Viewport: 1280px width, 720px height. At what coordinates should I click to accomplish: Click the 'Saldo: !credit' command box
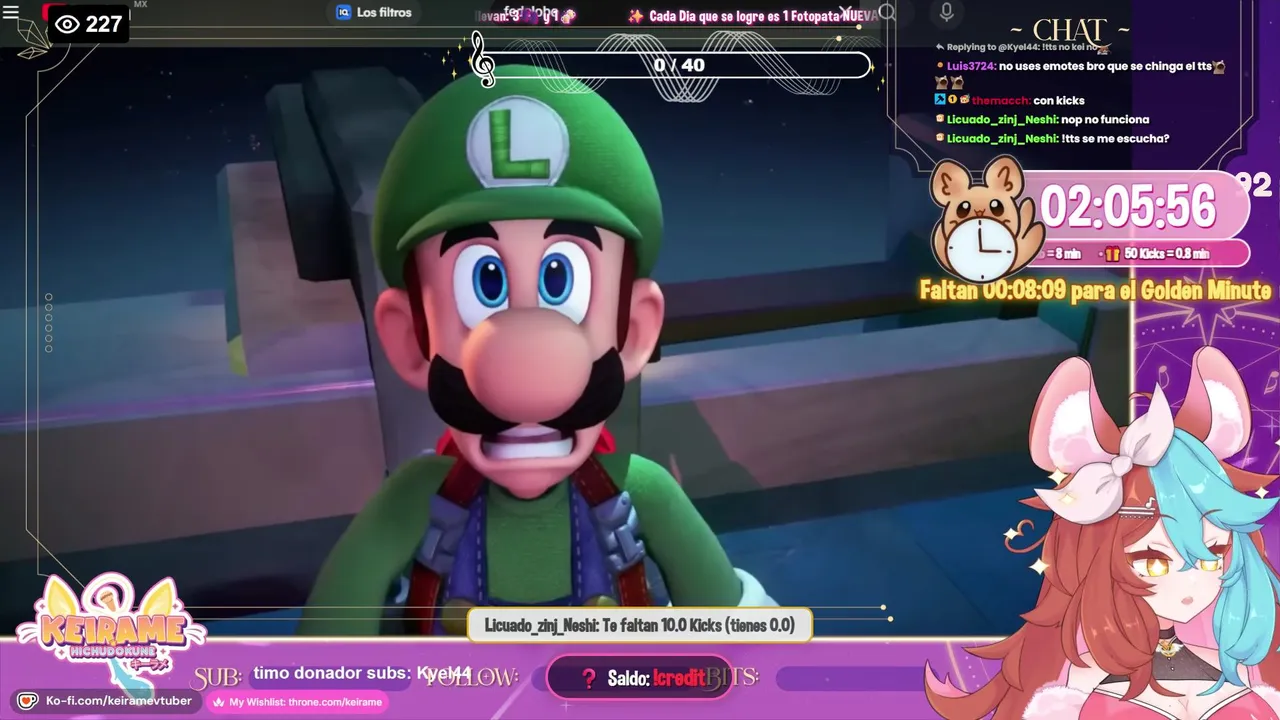[x=639, y=678]
